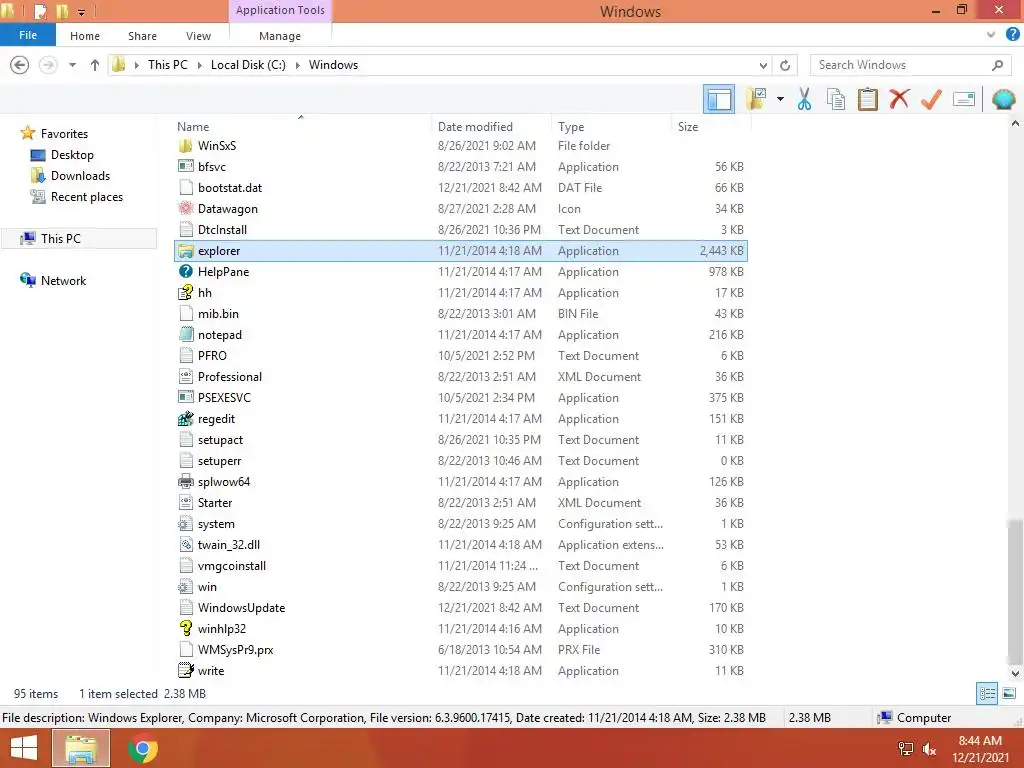Screen dimensions: 1024x768
Task: Click the folder options toolbar icon
Action: (756, 99)
